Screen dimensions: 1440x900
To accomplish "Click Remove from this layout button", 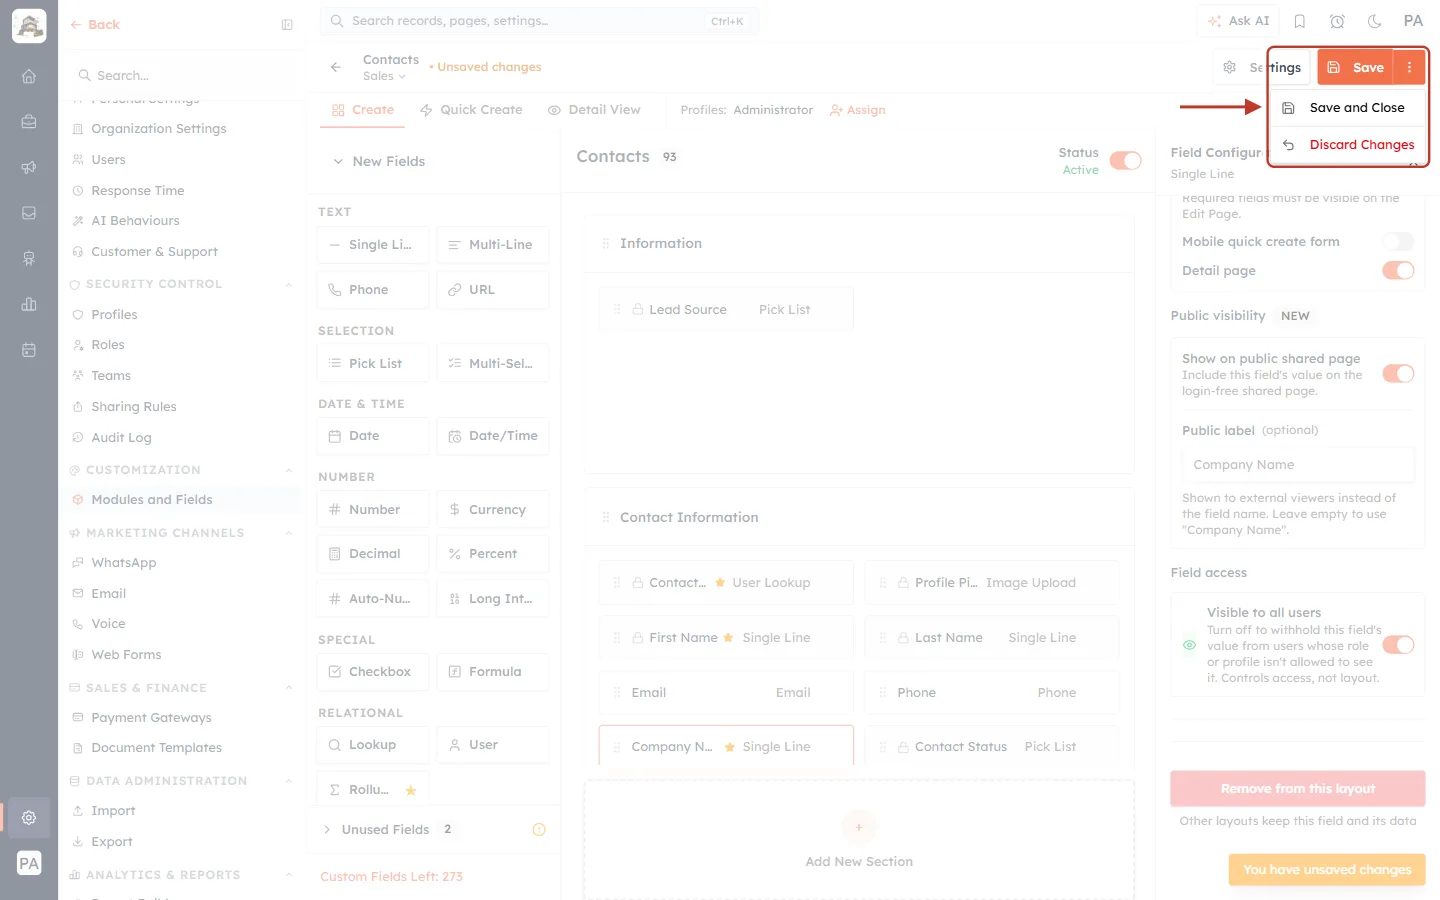I will pos(1297,789).
